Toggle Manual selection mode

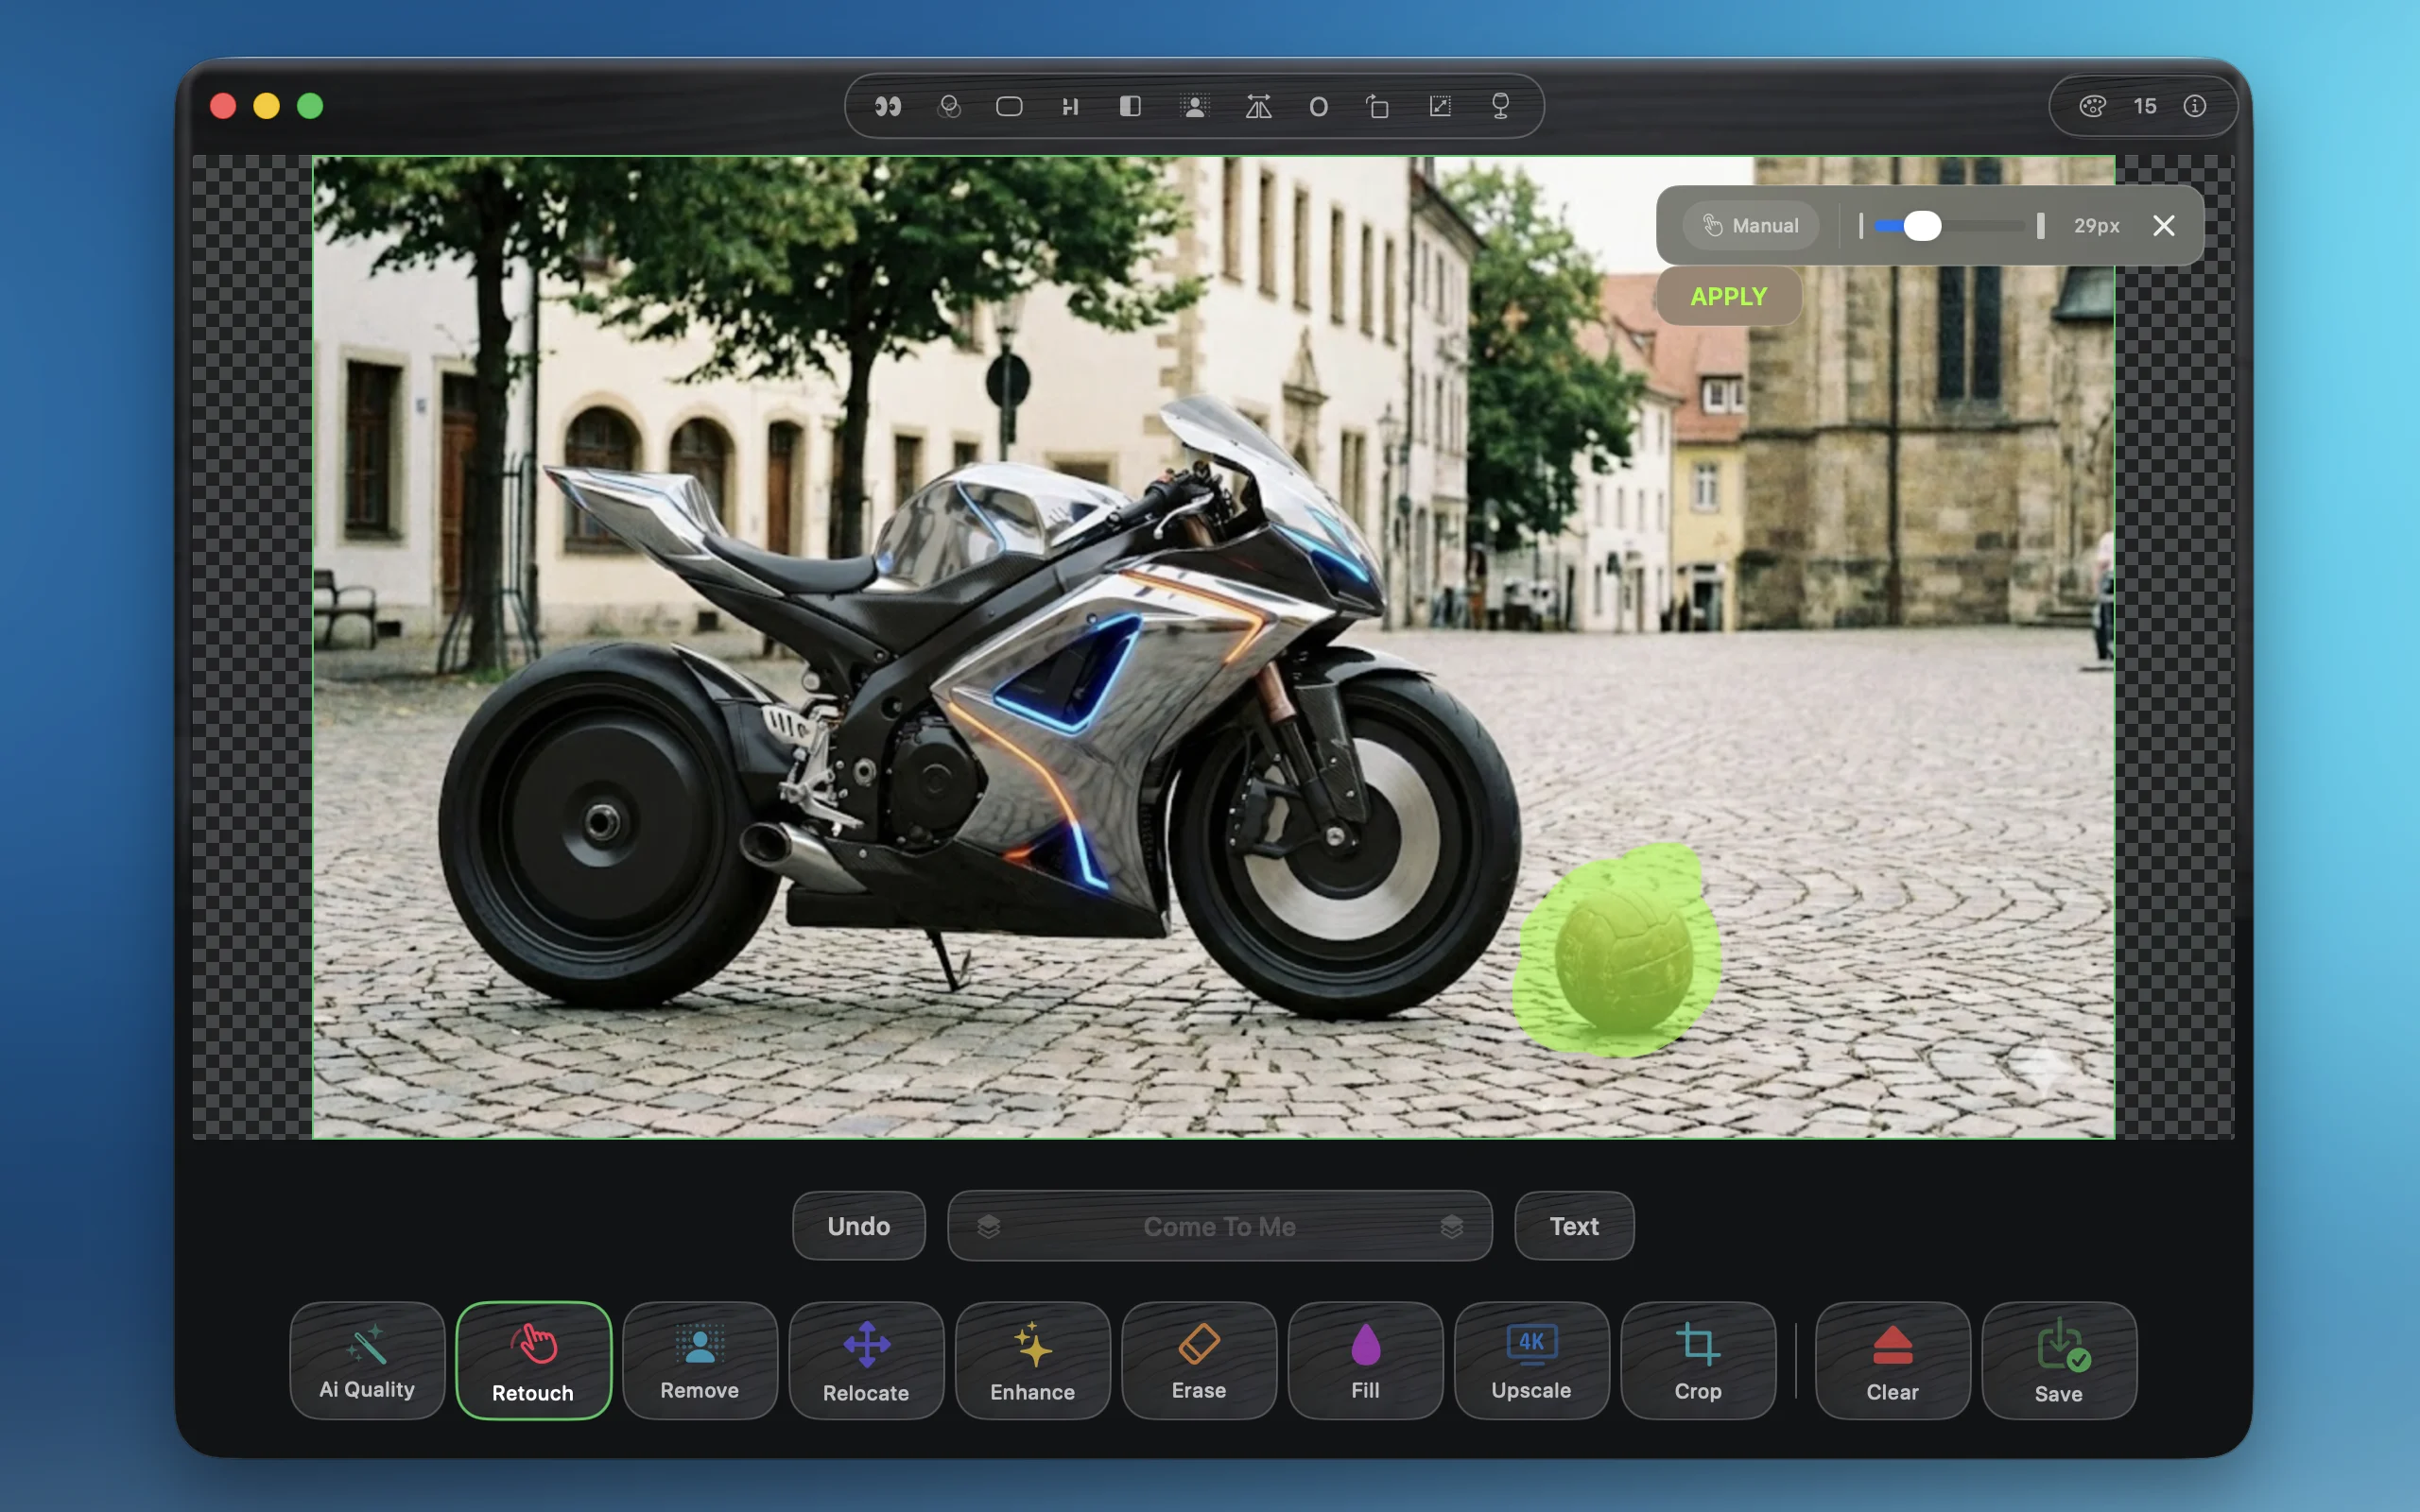1751,225
